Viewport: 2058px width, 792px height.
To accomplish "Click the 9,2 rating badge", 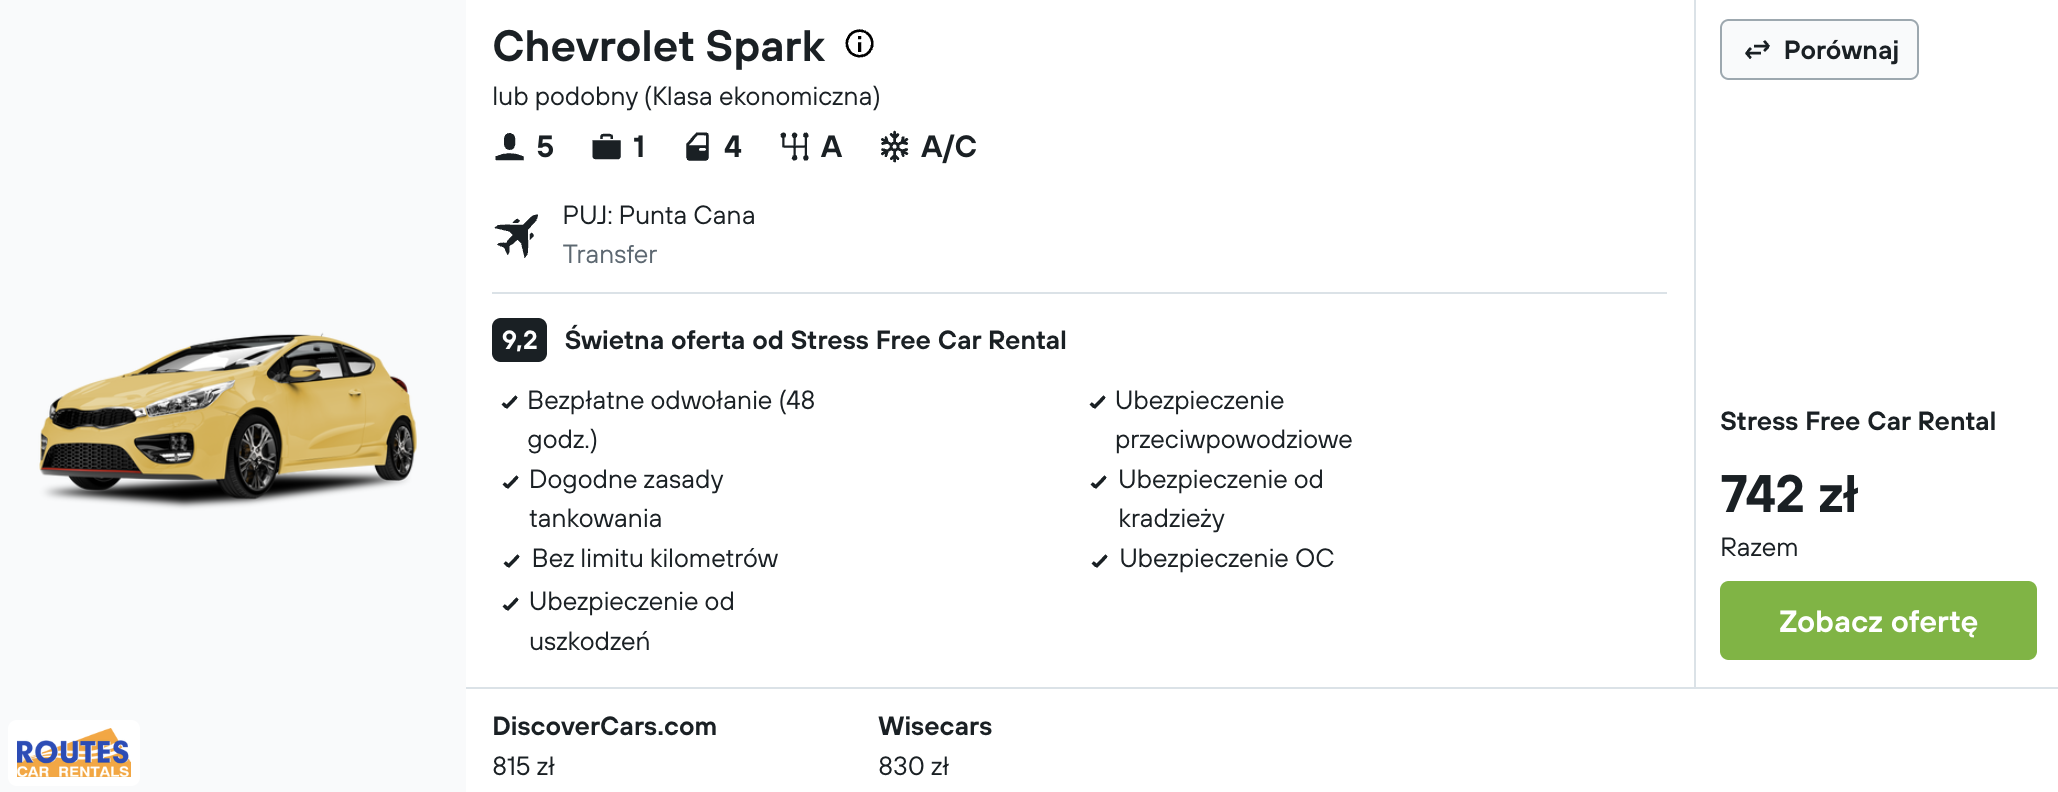I will coord(519,340).
